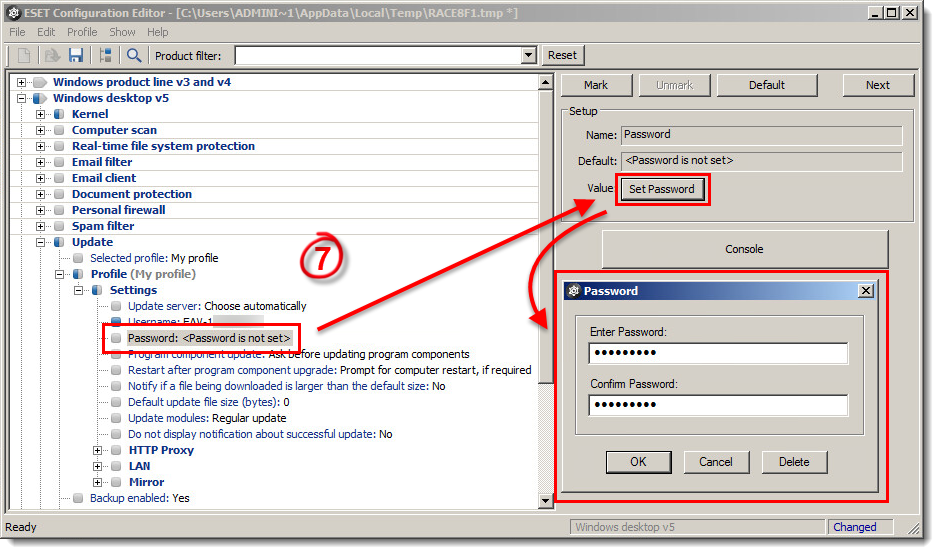Click the Set Password button
This screenshot has height=554, width=939.
(662, 189)
